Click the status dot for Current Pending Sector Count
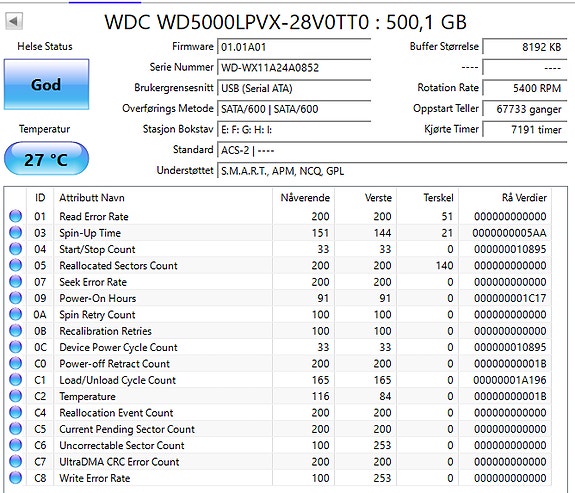The height and width of the screenshot is (493, 575). (x=15, y=429)
